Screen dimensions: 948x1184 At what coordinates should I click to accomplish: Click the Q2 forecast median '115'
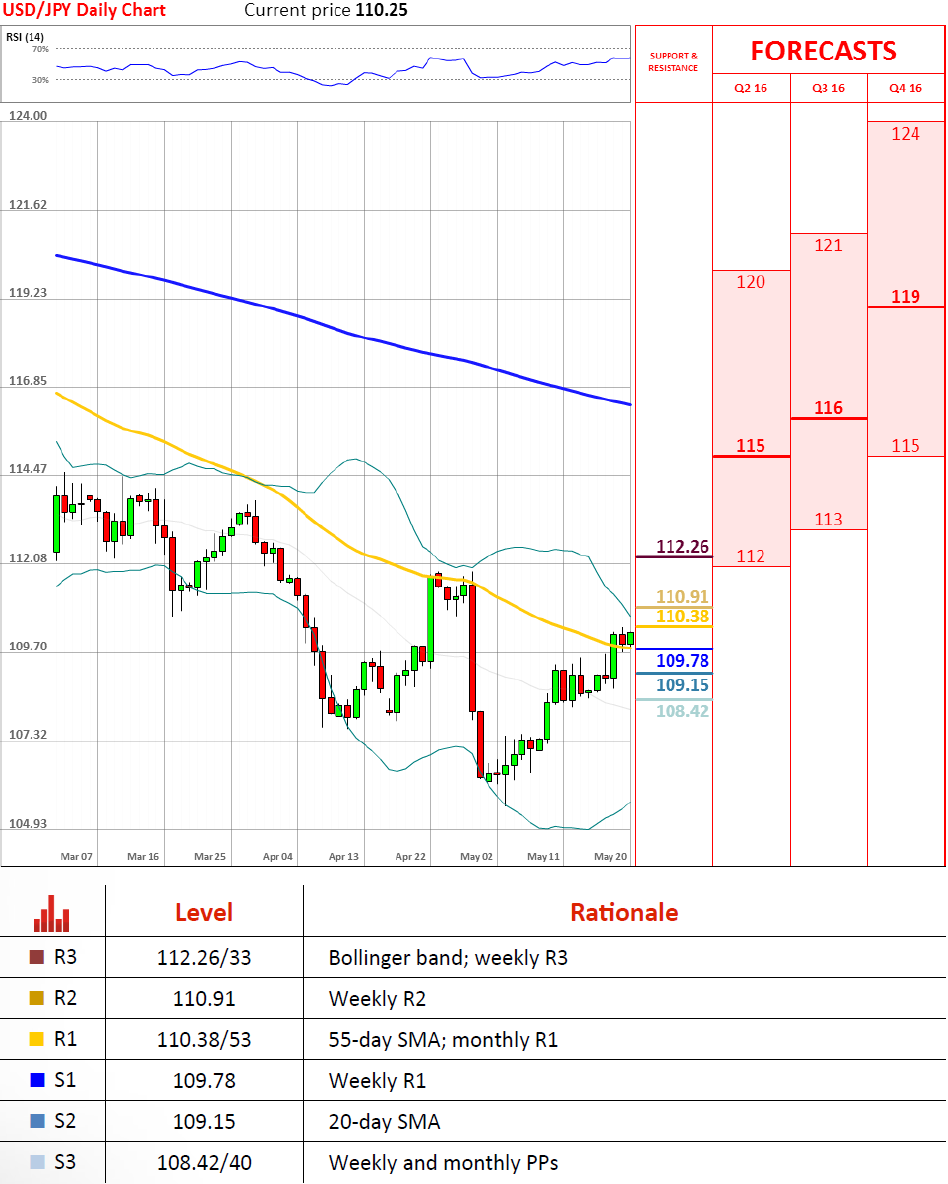751,446
